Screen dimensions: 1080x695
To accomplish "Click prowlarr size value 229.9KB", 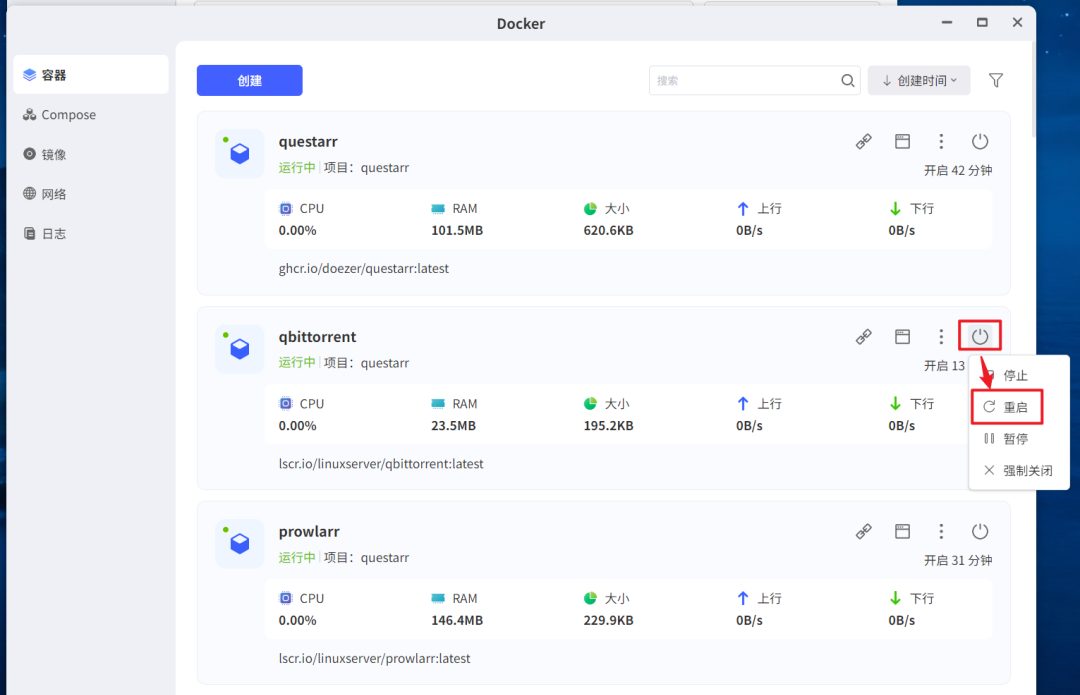I will 608,620.
